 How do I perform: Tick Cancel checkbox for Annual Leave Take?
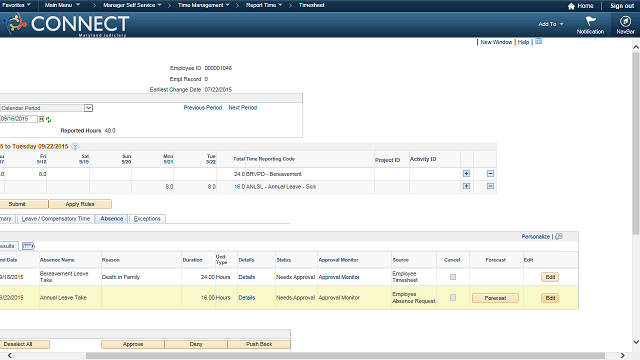click(x=453, y=298)
